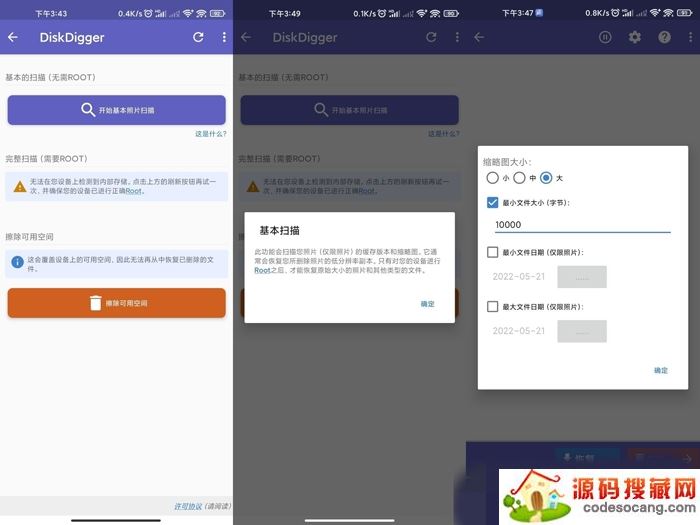Tap the refresh icon in the bright DiskDigger toolbar

(198, 38)
